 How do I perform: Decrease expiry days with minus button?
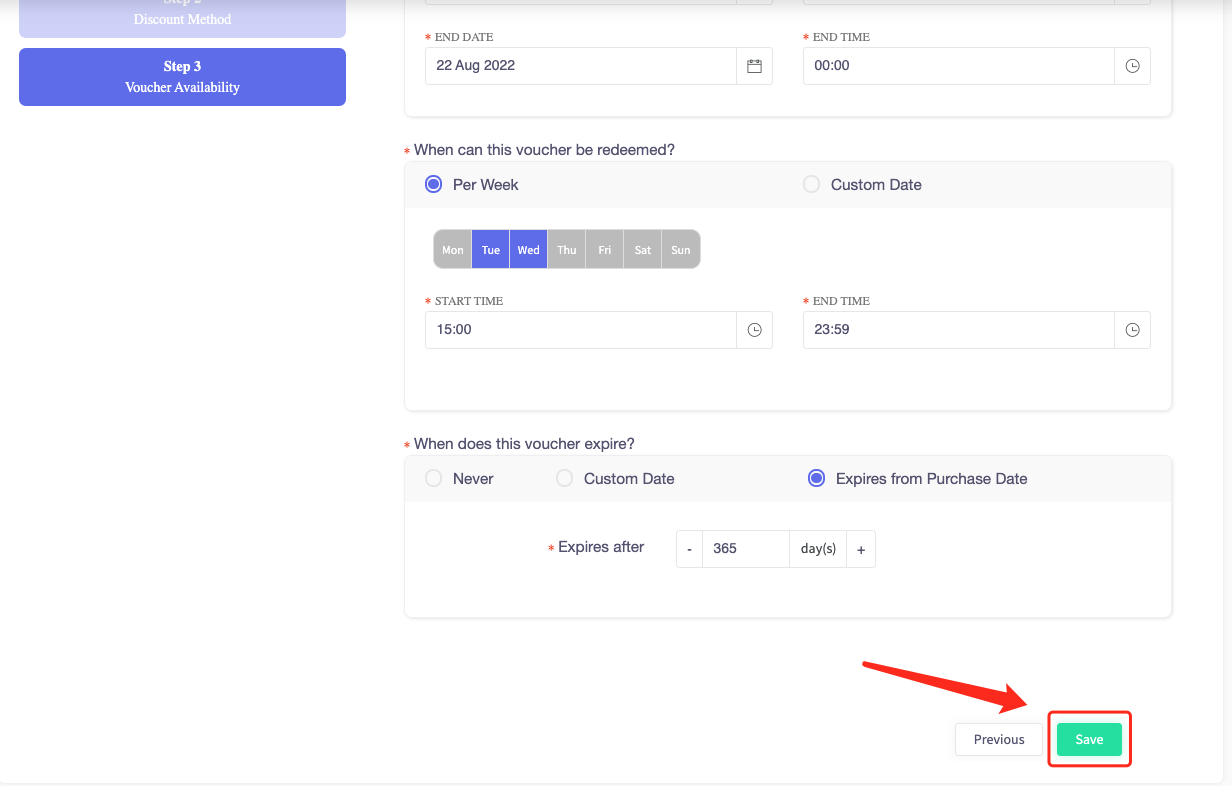pyautogui.click(x=689, y=549)
